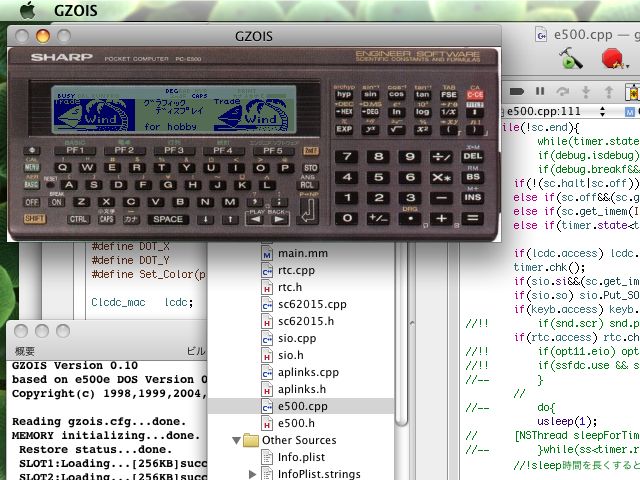The width and height of the screenshot is (640, 480).
Task: Select rtc.cpp in the file list
Action: pos(296,271)
